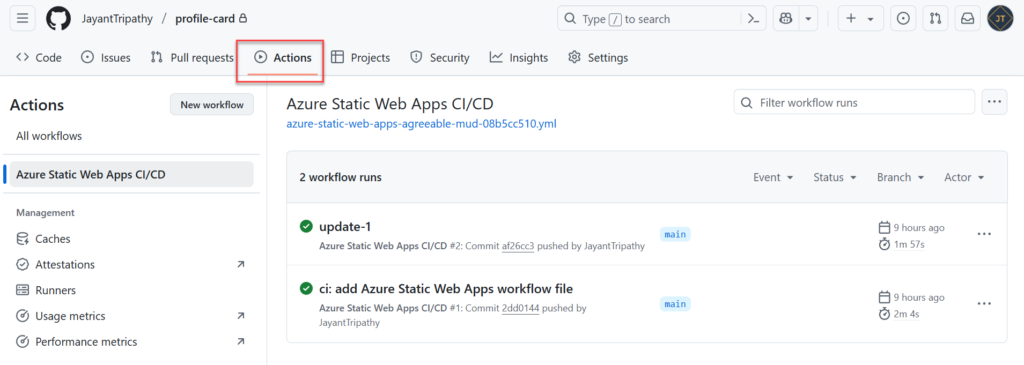Click the Attestations check icon
Image resolution: width=1024 pixels, height=365 pixels.
pyautogui.click(x=23, y=264)
